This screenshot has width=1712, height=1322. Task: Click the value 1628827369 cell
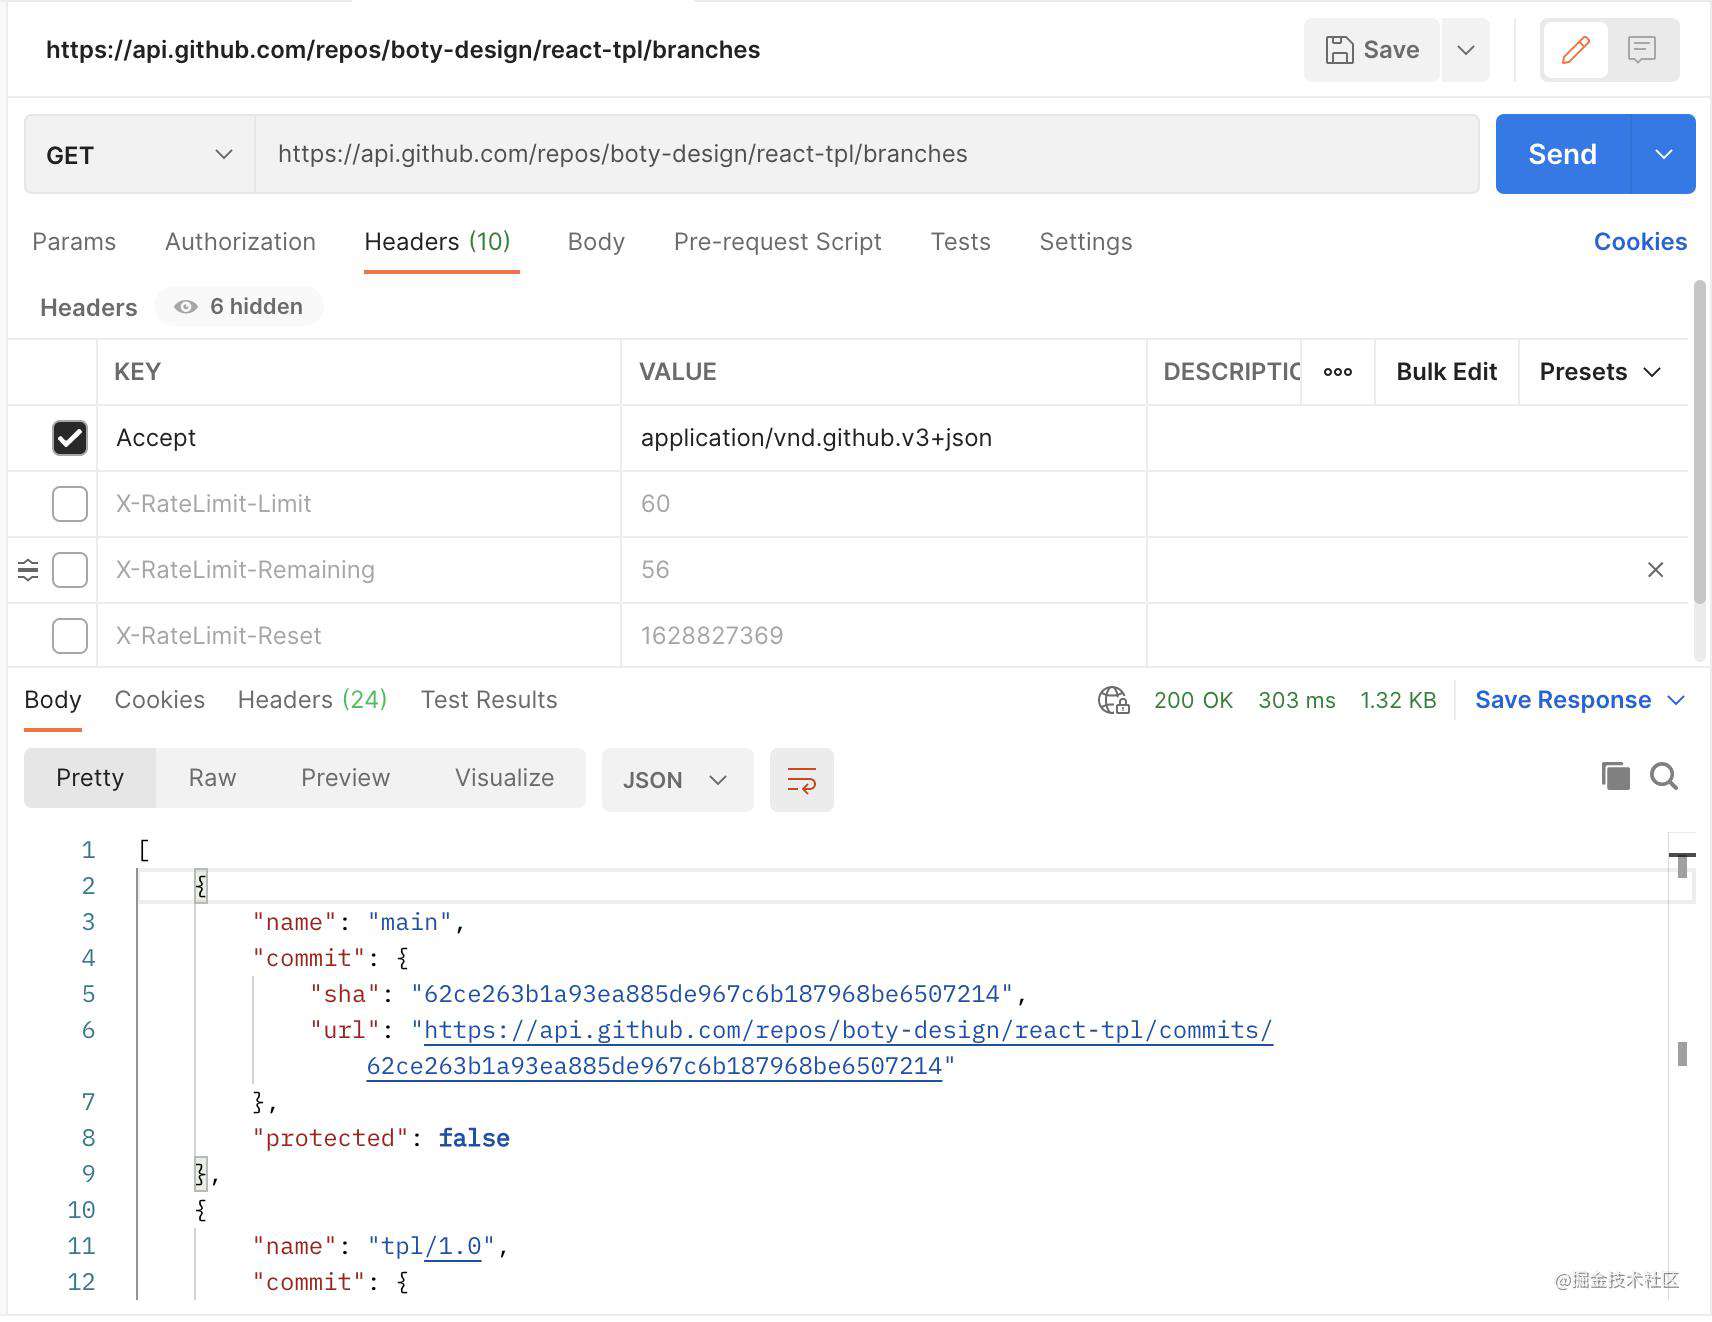click(x=884, y=636)
